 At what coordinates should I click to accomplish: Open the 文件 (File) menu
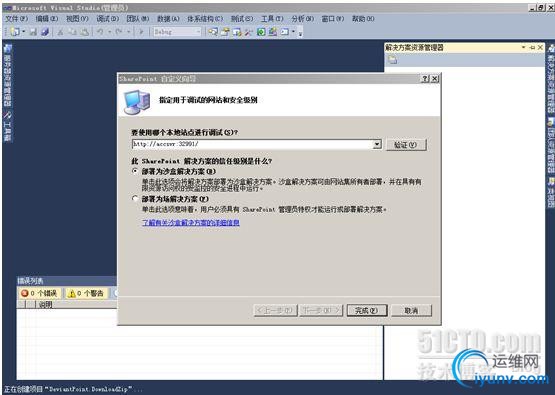[16, 18]
